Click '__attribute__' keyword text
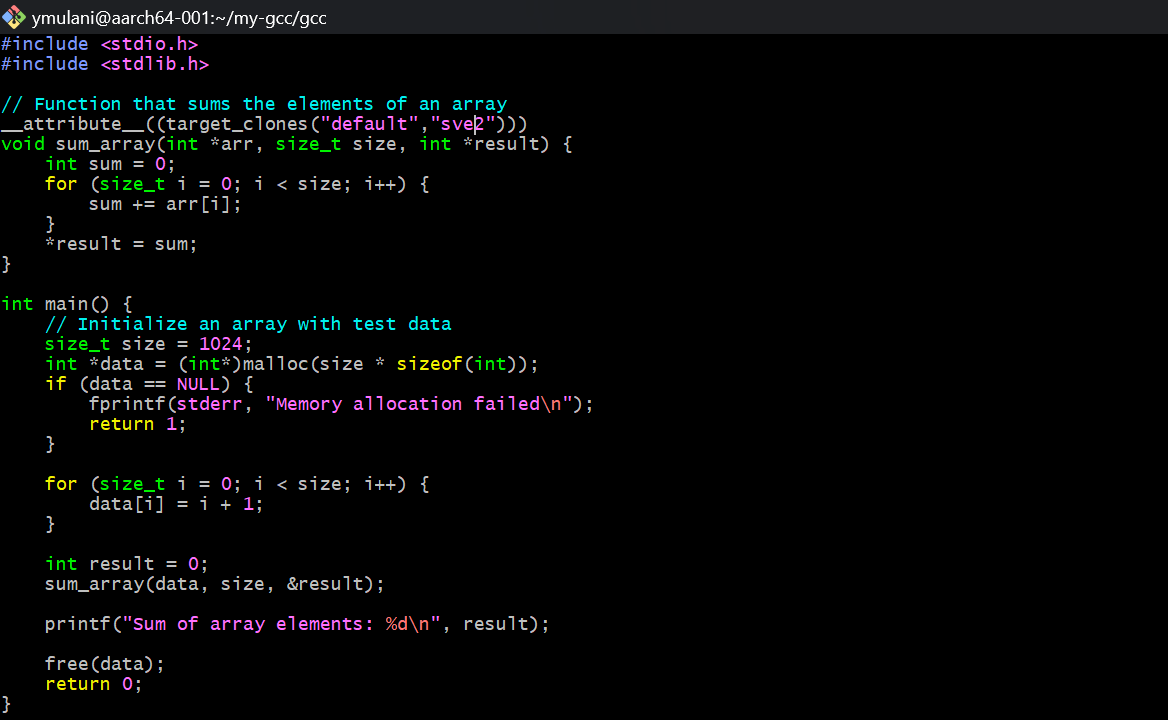Viewport: 1168px width, 720px height. click(x=72, y=124)
